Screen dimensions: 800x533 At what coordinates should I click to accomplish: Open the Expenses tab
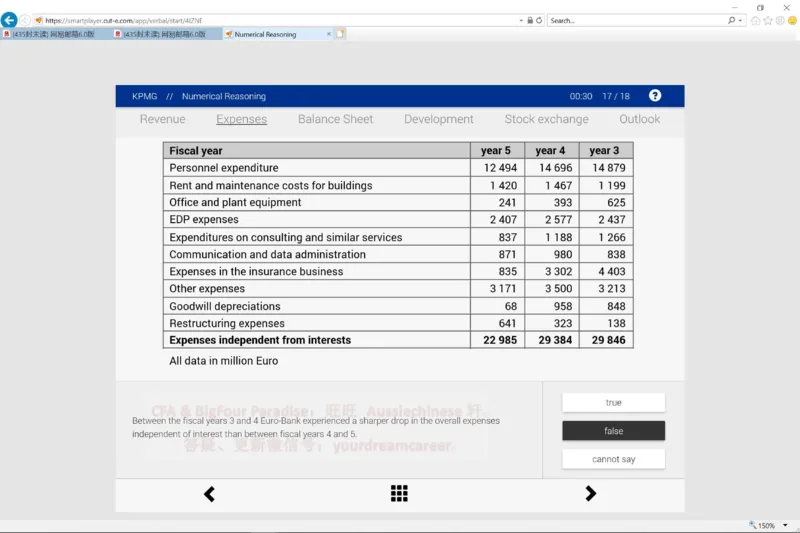click(x=241, y=119)
